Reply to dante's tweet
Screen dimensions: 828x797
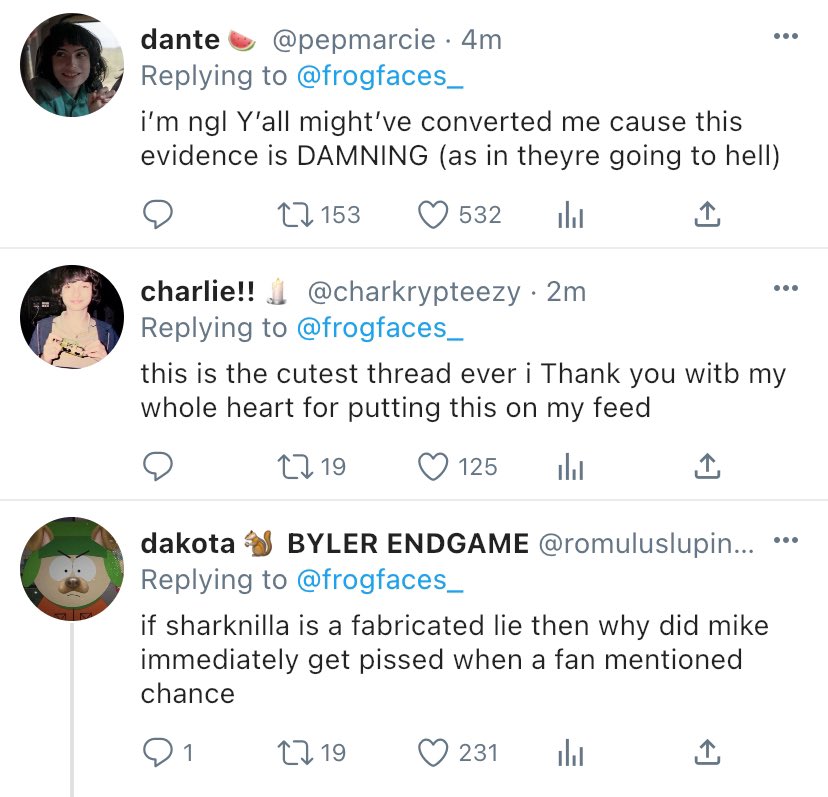tap(158, 214)
